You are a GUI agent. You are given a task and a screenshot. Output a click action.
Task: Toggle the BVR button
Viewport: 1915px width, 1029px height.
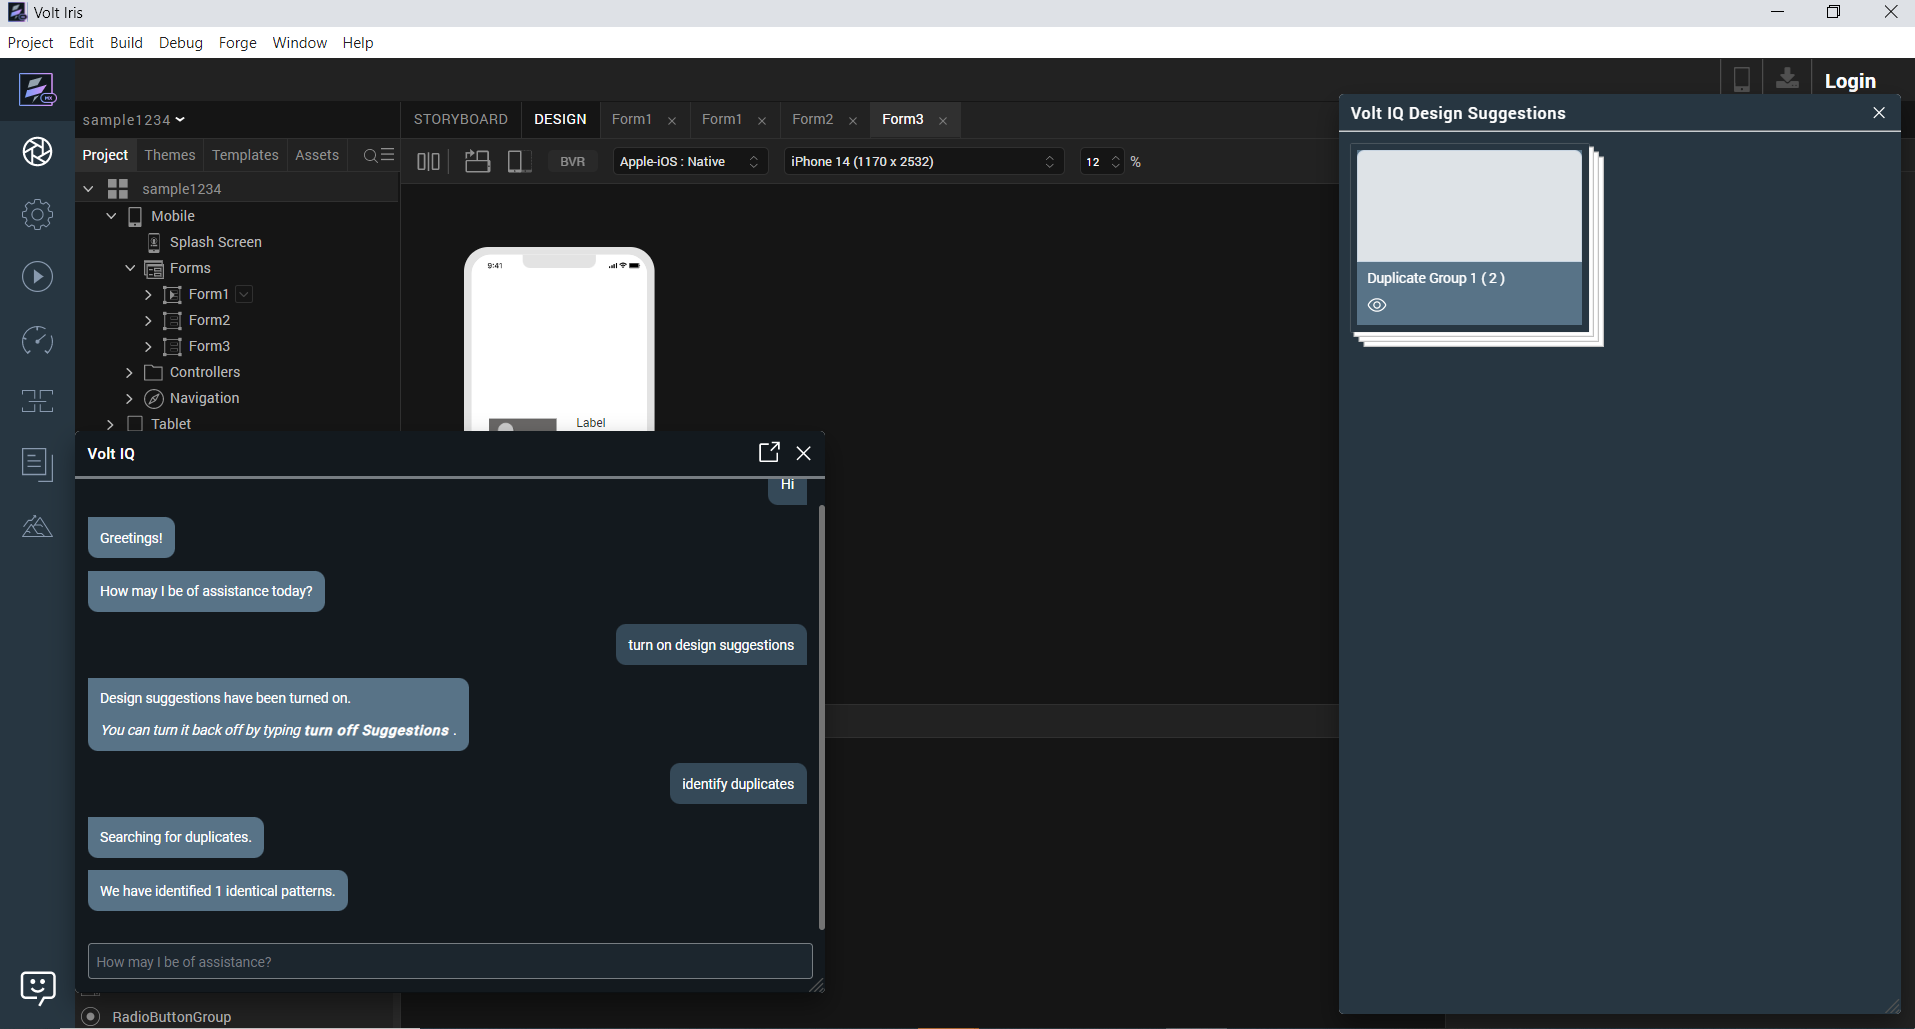point(572,162)
